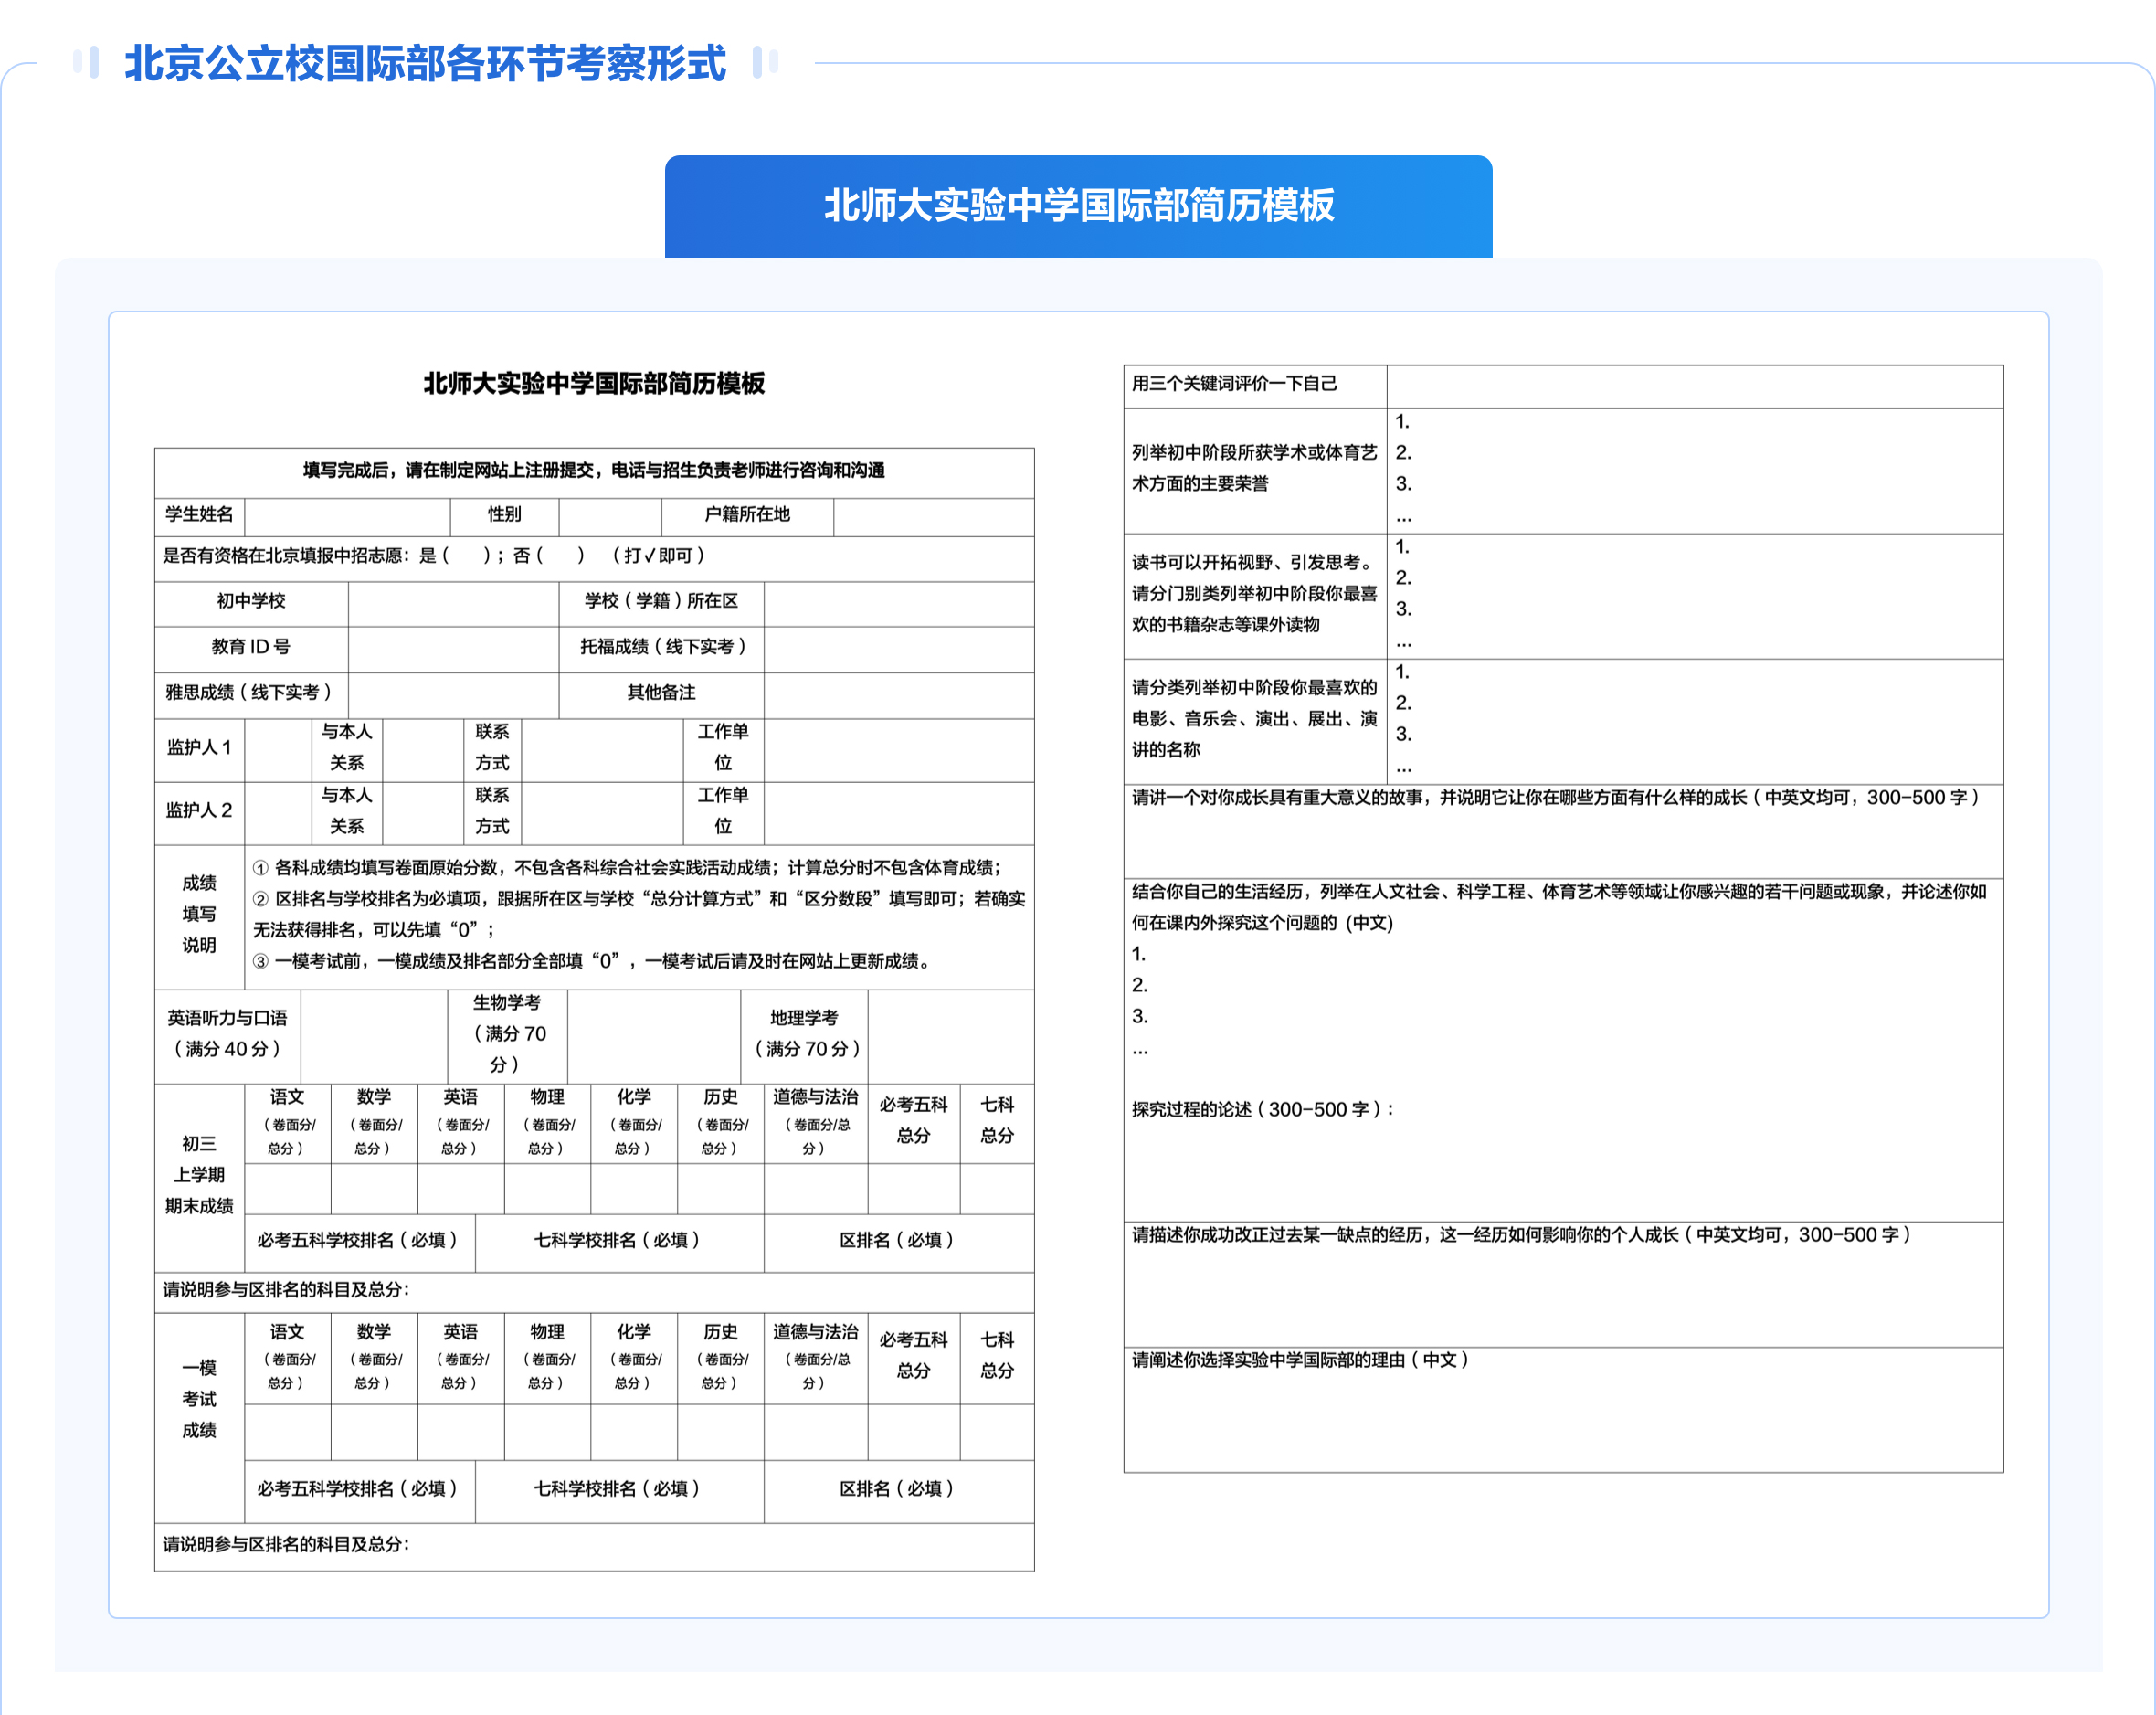The width and height of the screenshot is (2156, 1715).
Task: Click note ③ about 一模考试前
Action: [593, 962]
